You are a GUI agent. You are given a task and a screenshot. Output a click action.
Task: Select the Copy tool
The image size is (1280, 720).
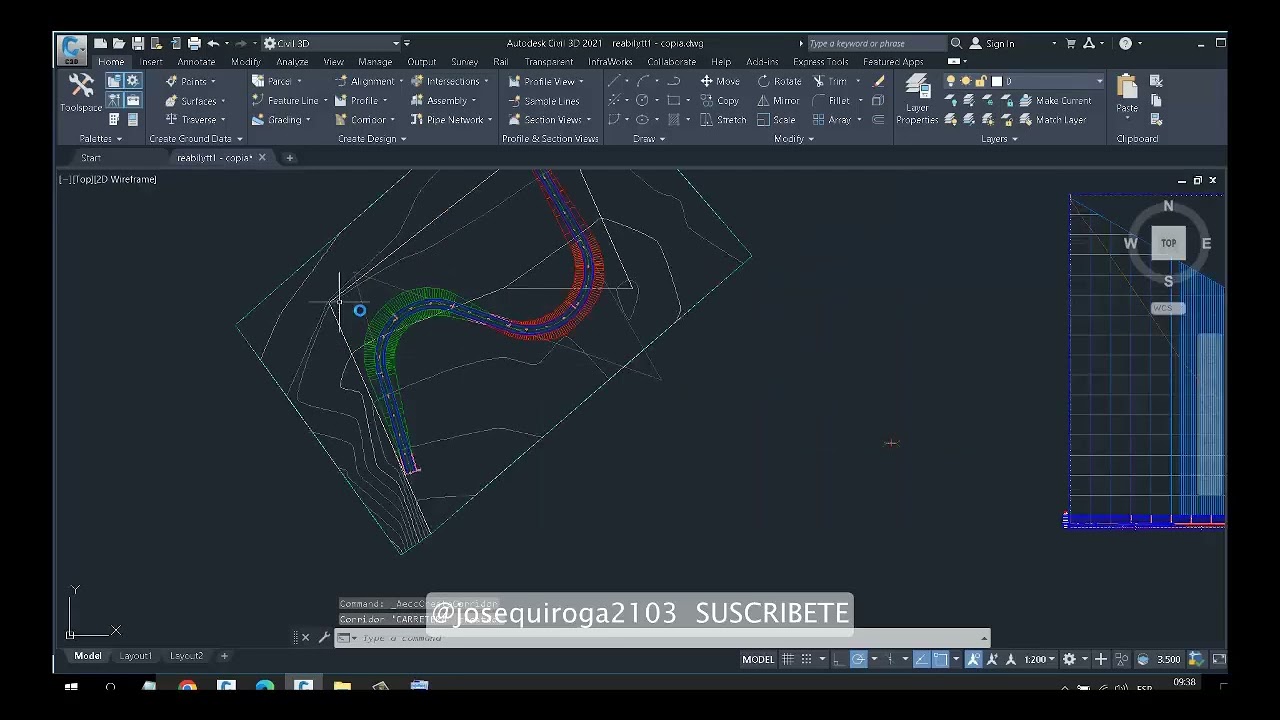click(x=720, y=100)
